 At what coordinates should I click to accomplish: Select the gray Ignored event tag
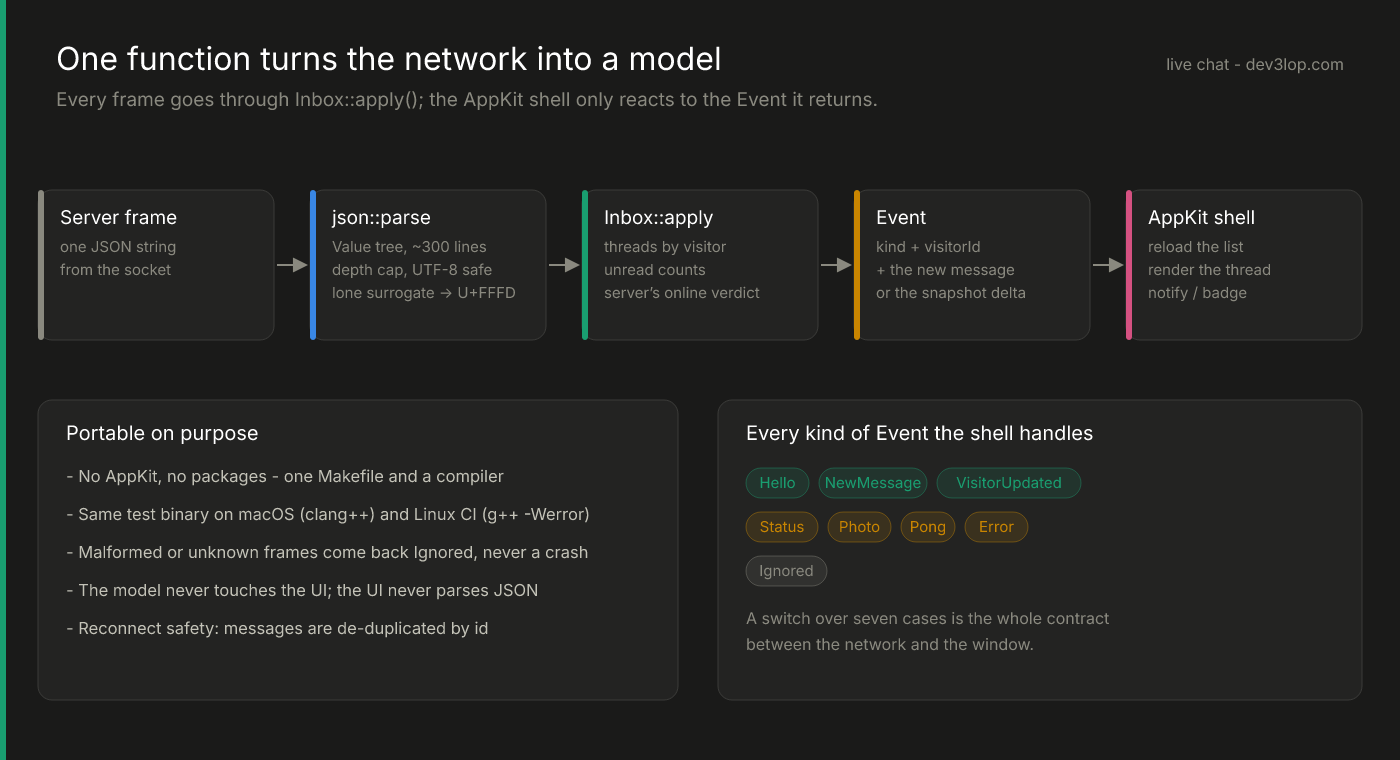[786, 571]
